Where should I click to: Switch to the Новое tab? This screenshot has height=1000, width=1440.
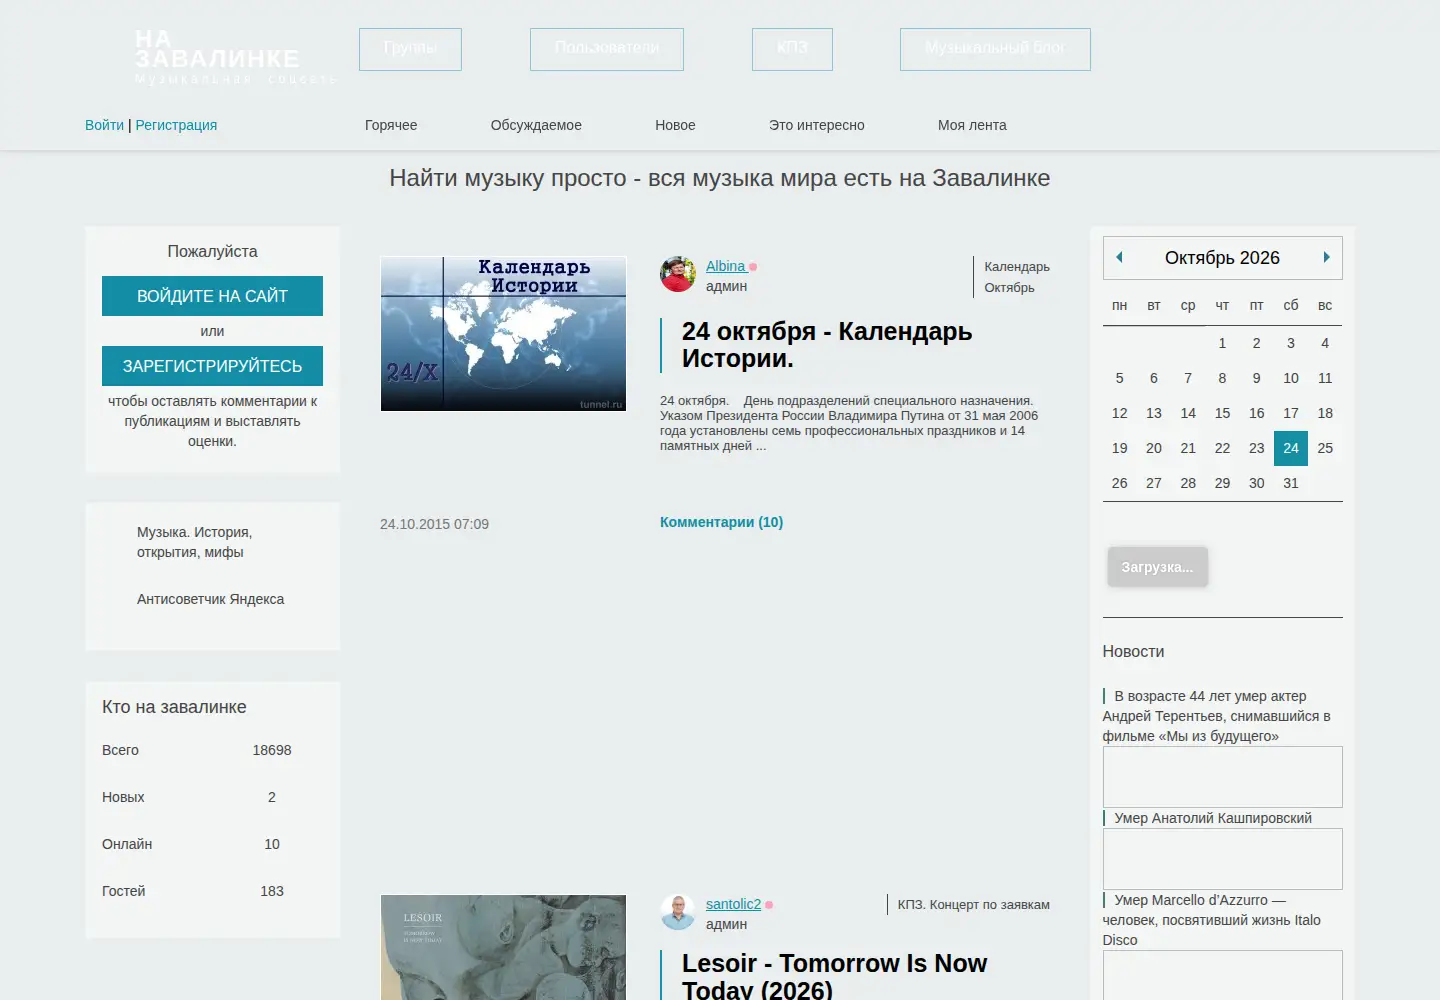click(x=675, y=125)
